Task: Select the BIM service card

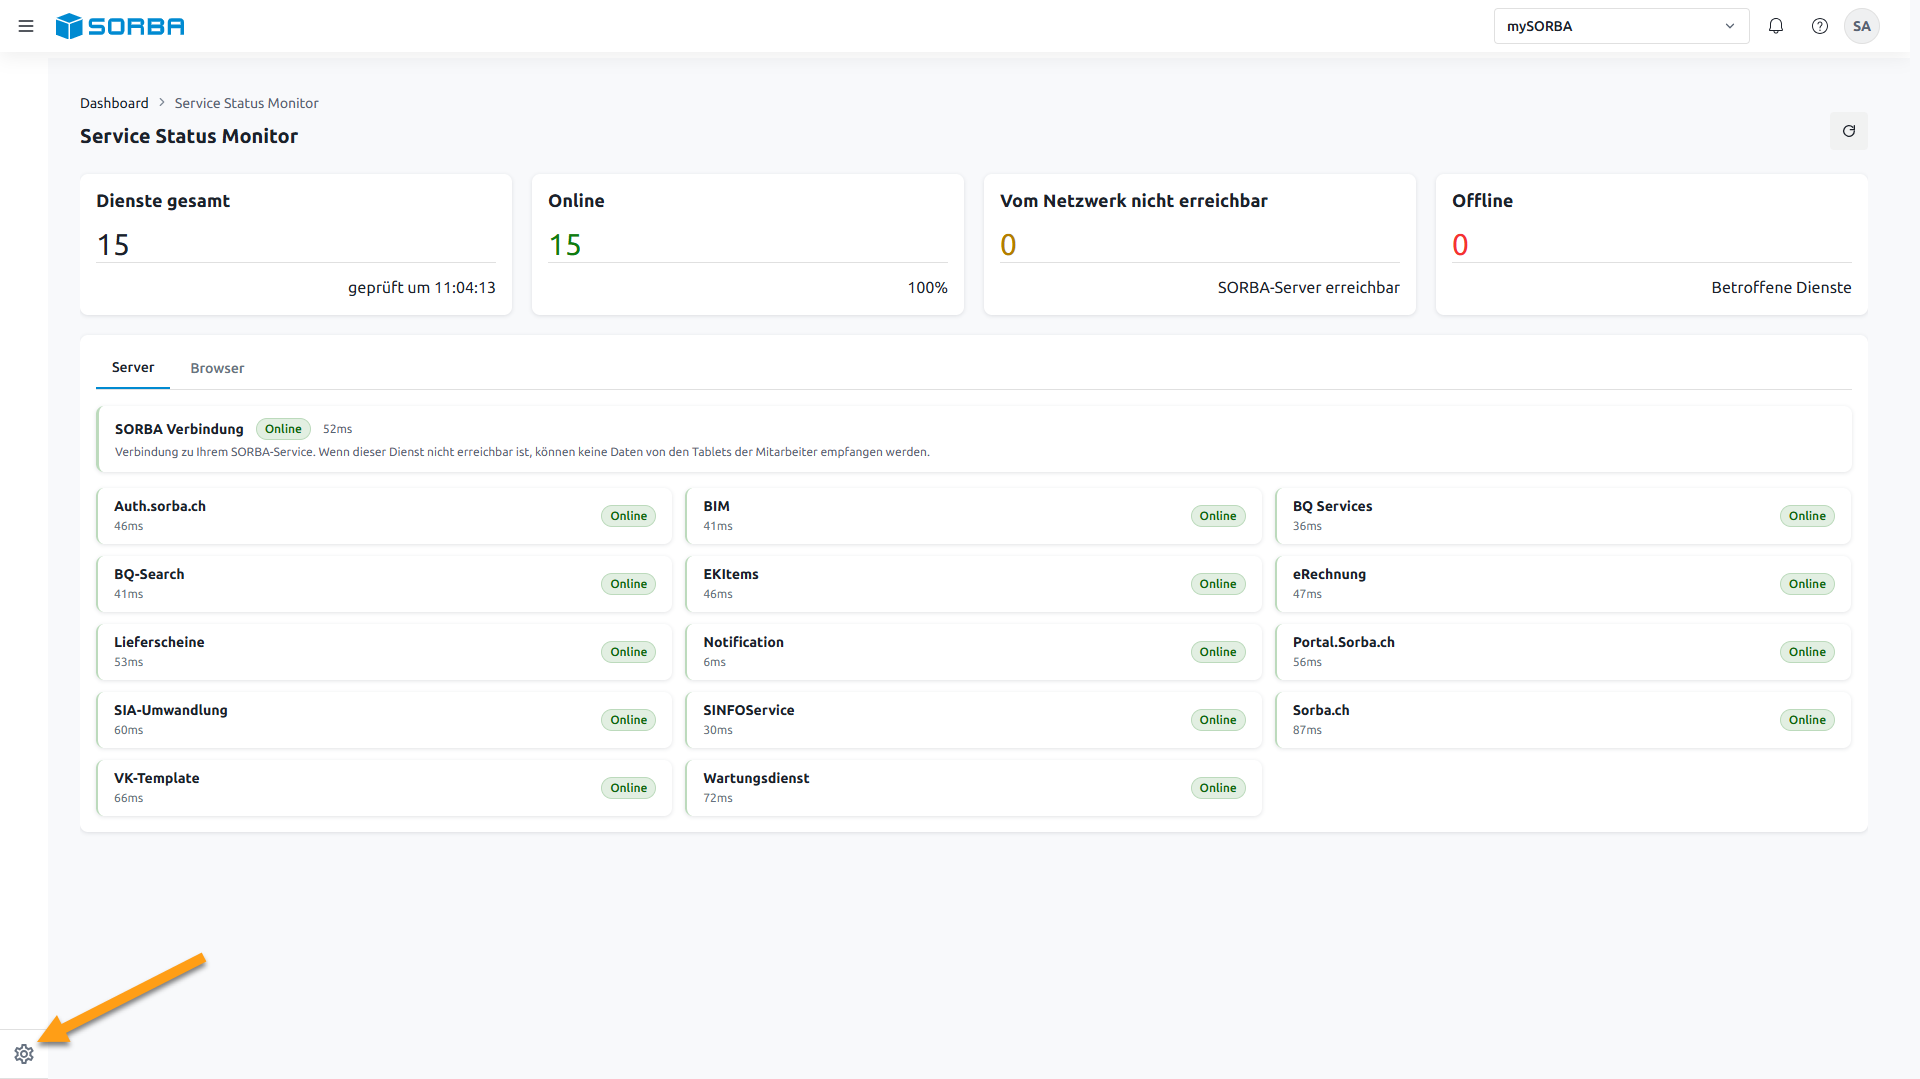Action: point(974,516)
